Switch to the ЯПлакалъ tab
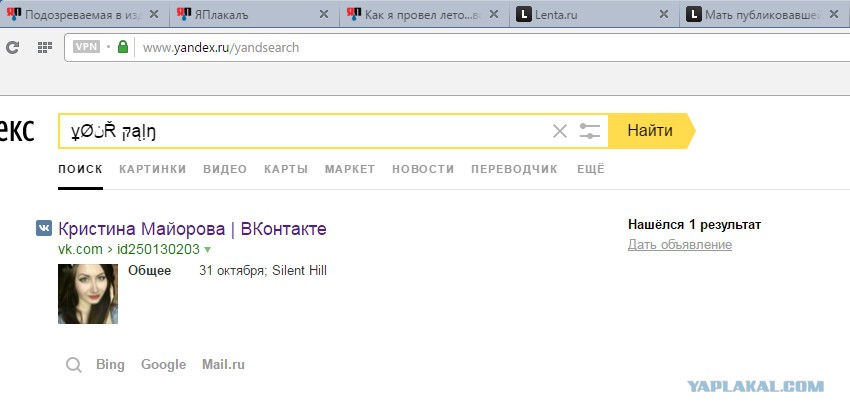The width and height of the screenshot is (850, 416). (255, 15)
